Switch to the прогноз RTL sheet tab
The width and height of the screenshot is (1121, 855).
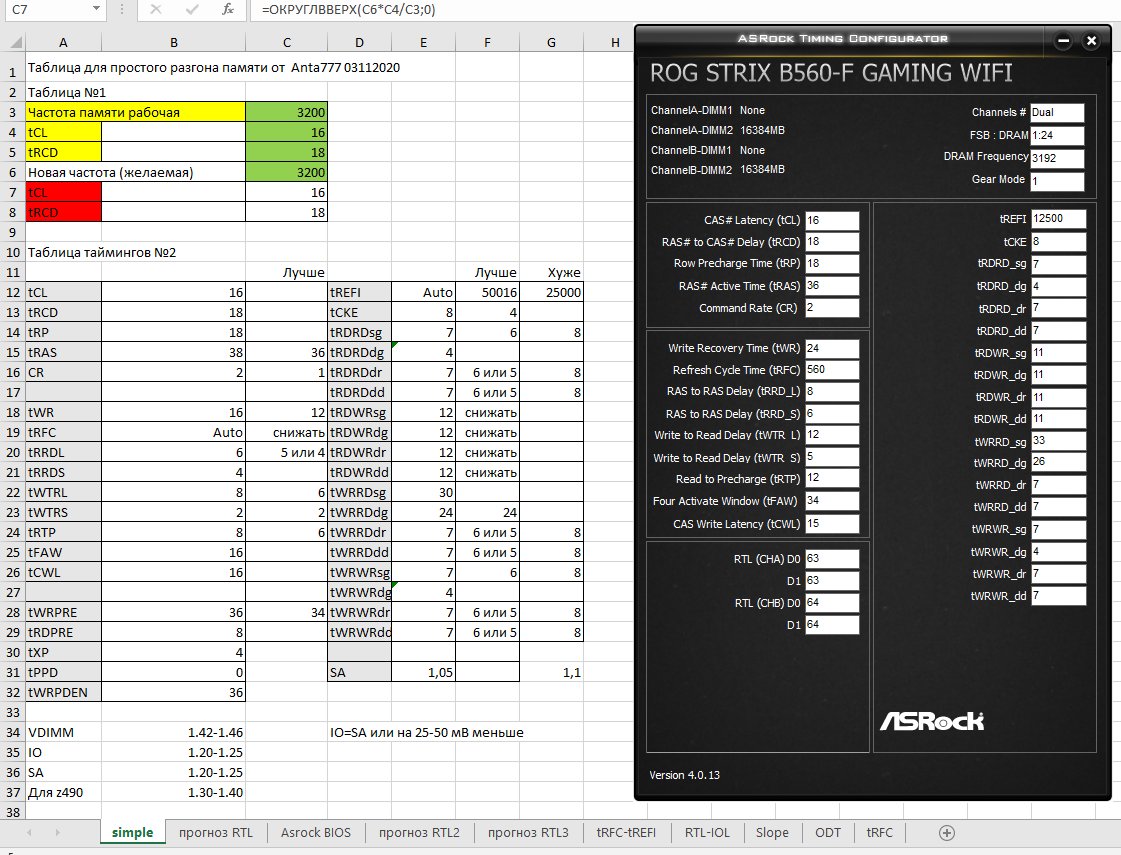click(216, 832)
